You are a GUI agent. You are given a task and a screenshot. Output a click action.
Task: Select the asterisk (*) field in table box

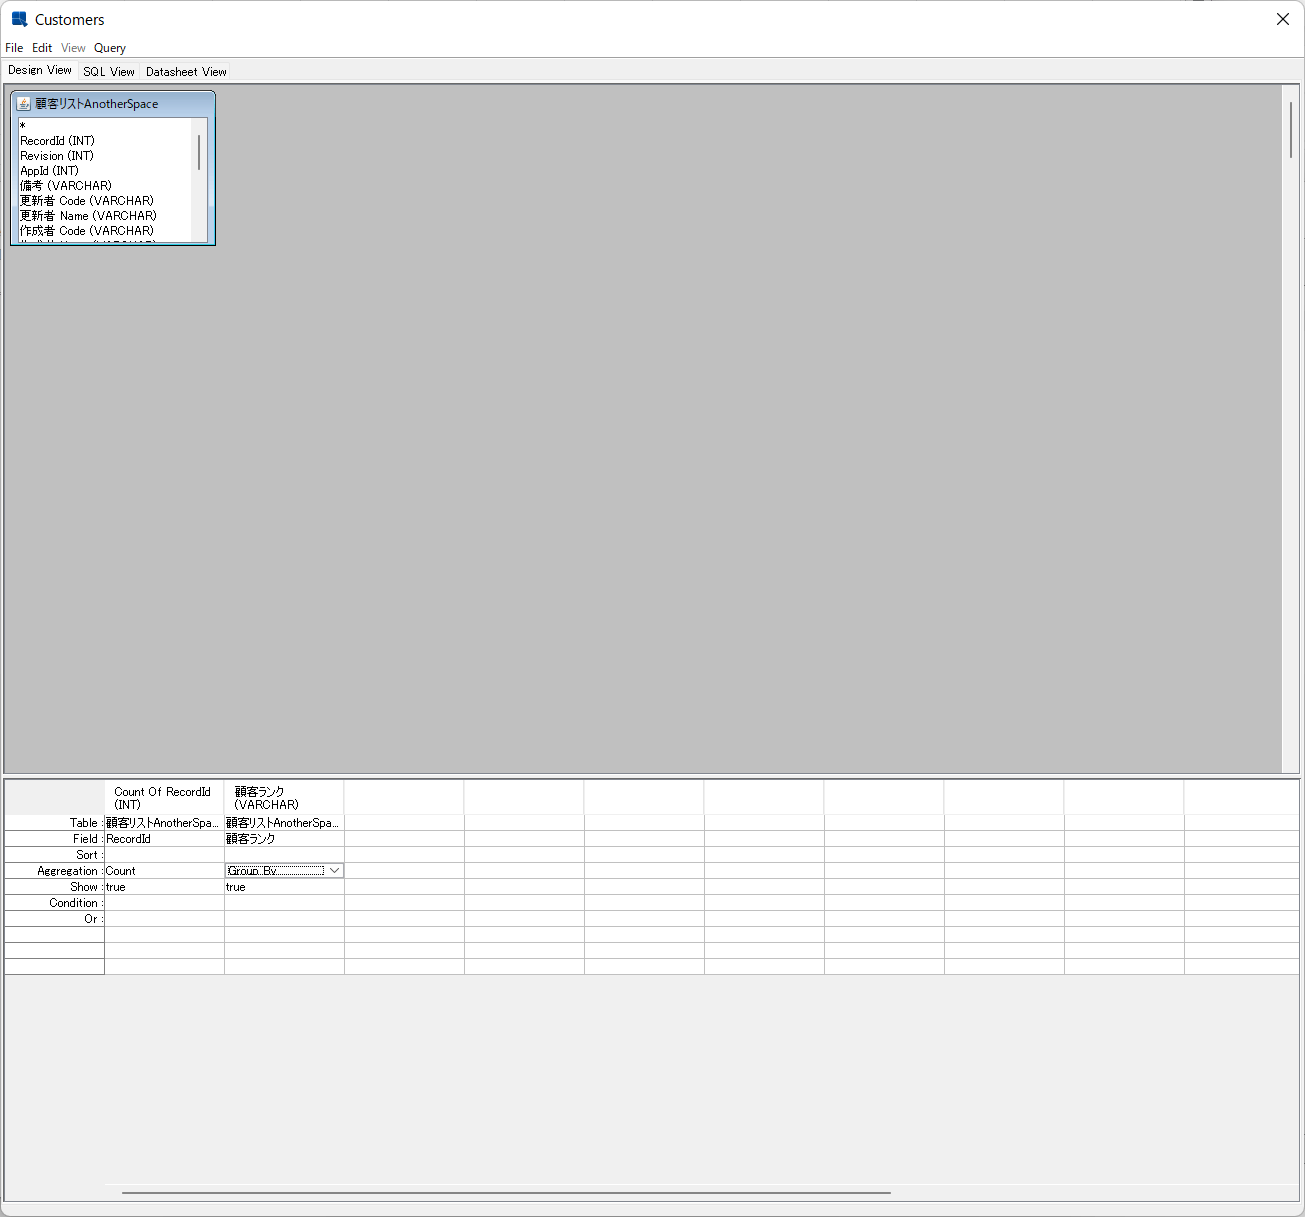coord(105,126)
